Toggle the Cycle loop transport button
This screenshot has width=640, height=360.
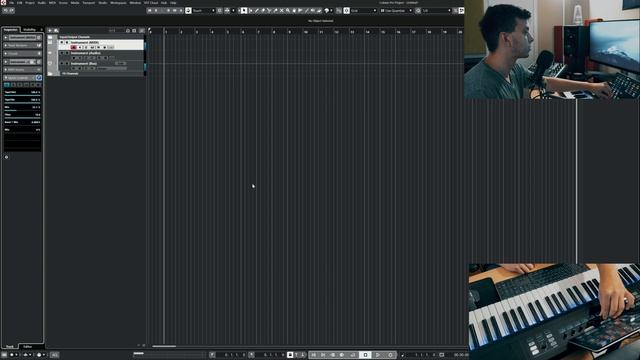coord(353,355)
